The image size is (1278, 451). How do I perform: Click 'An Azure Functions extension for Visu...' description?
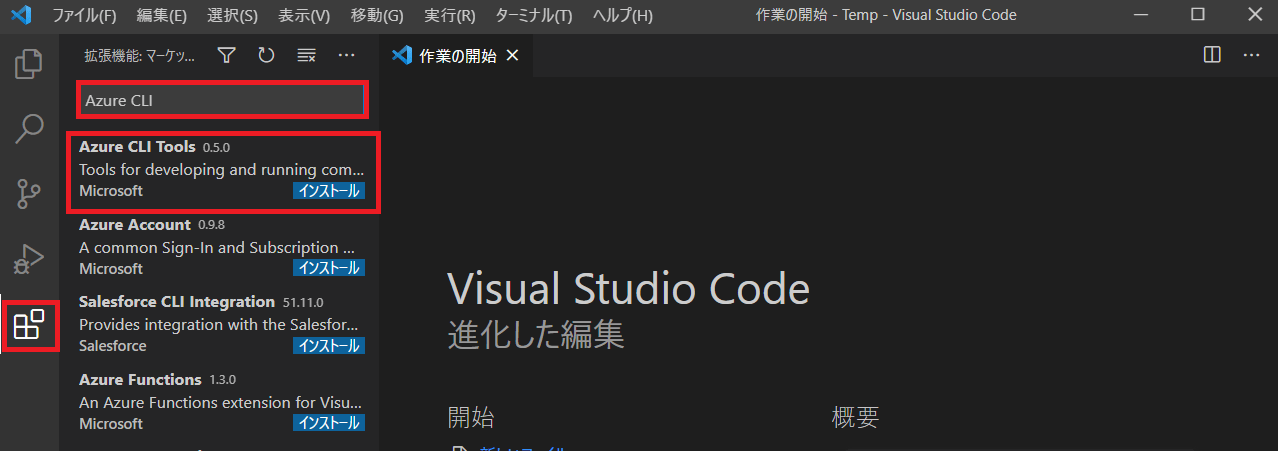(221, 402)
